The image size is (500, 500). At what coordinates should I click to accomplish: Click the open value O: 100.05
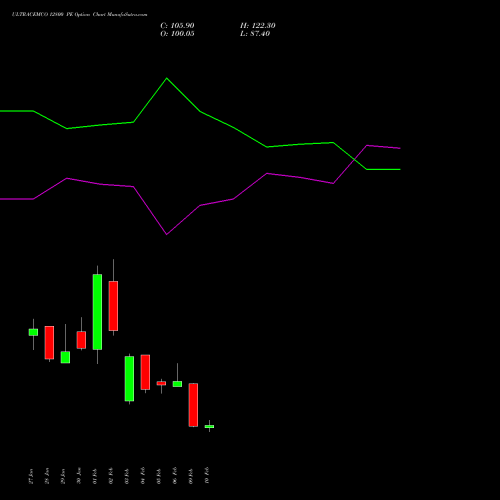(177, 34)
